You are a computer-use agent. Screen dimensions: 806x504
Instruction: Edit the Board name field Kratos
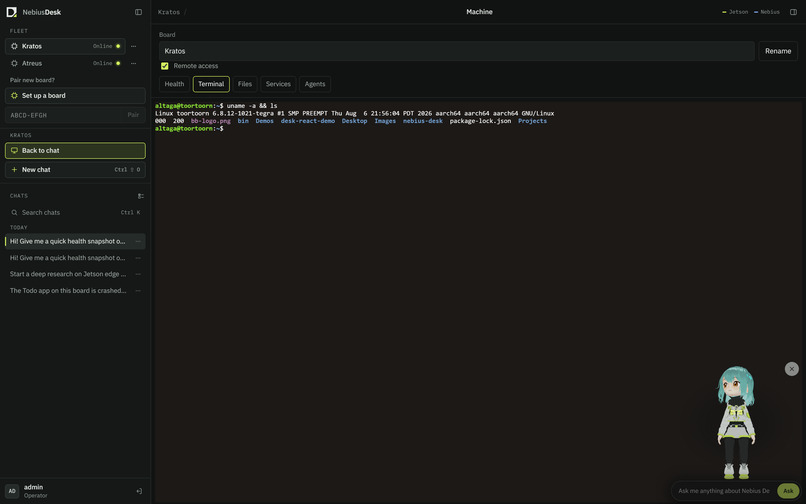[x=456, y=51]
